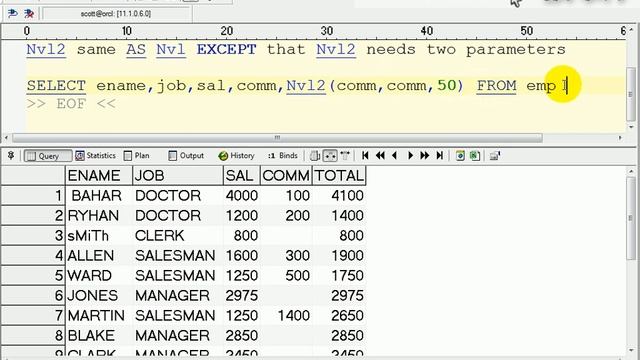Toggle the auto-fit columns icon
This screenshot has height=360, width=640.
(330, 156)
